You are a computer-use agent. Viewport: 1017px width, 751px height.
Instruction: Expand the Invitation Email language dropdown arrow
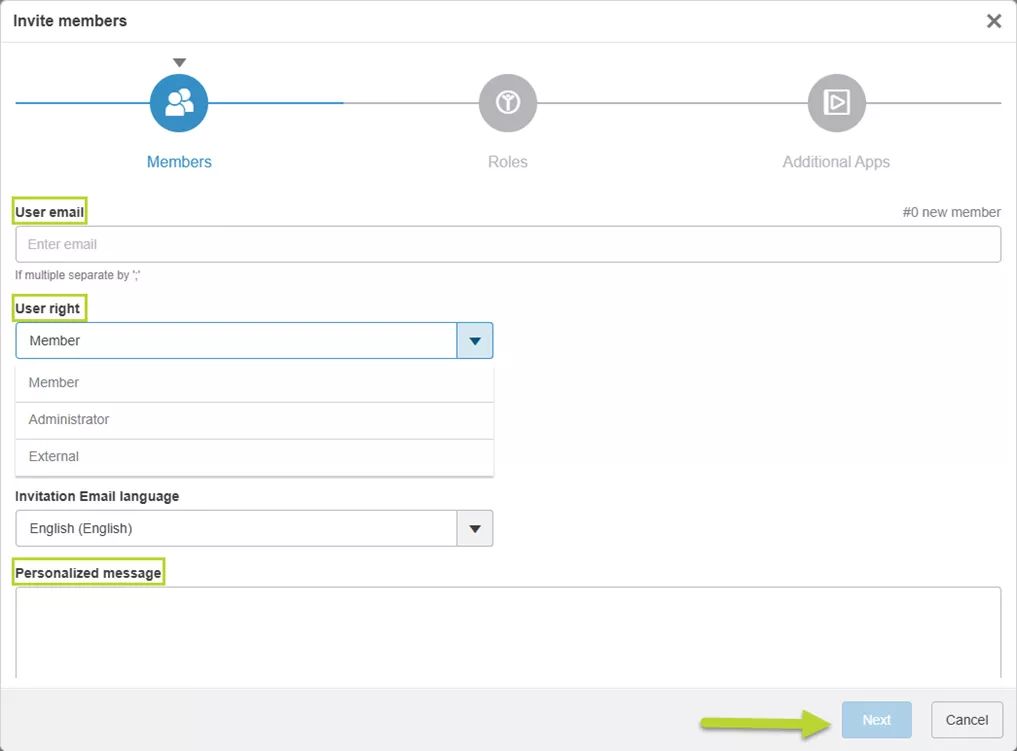coord(475,529)
